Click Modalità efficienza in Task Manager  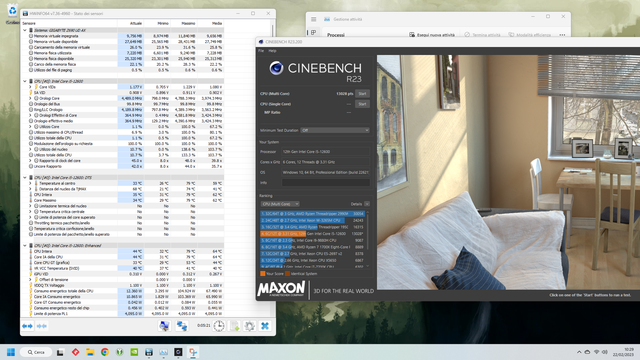pos(531,35)
